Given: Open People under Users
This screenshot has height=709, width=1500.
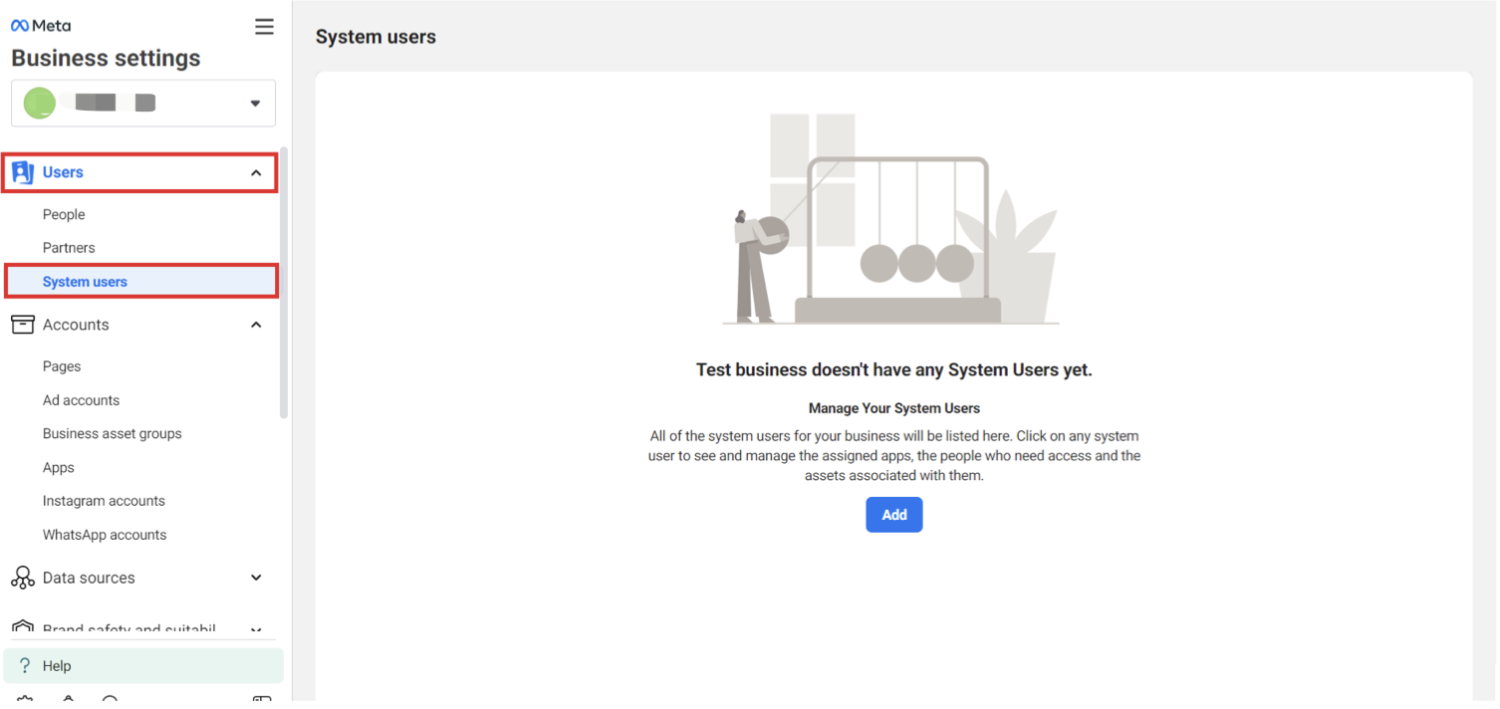Looking at the screenshot, I should 64,215.
